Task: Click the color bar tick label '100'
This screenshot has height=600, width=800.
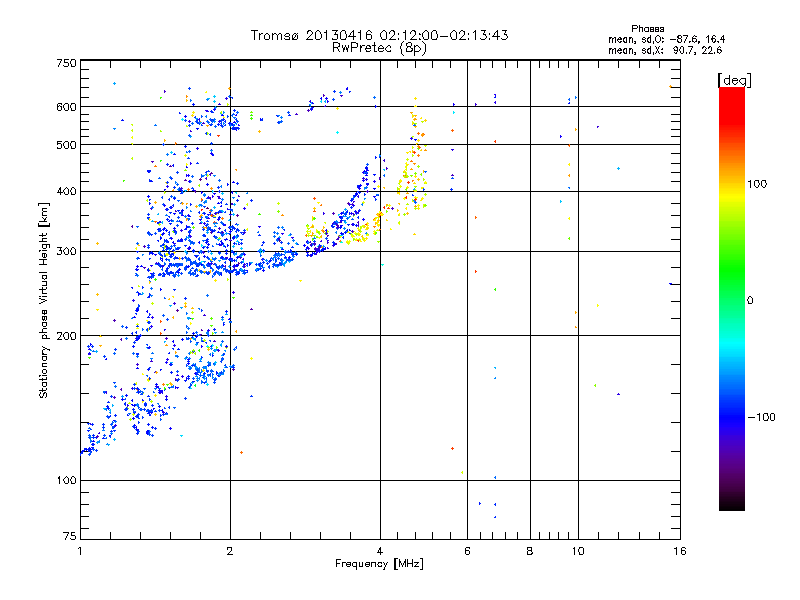Action: [757, 184]
